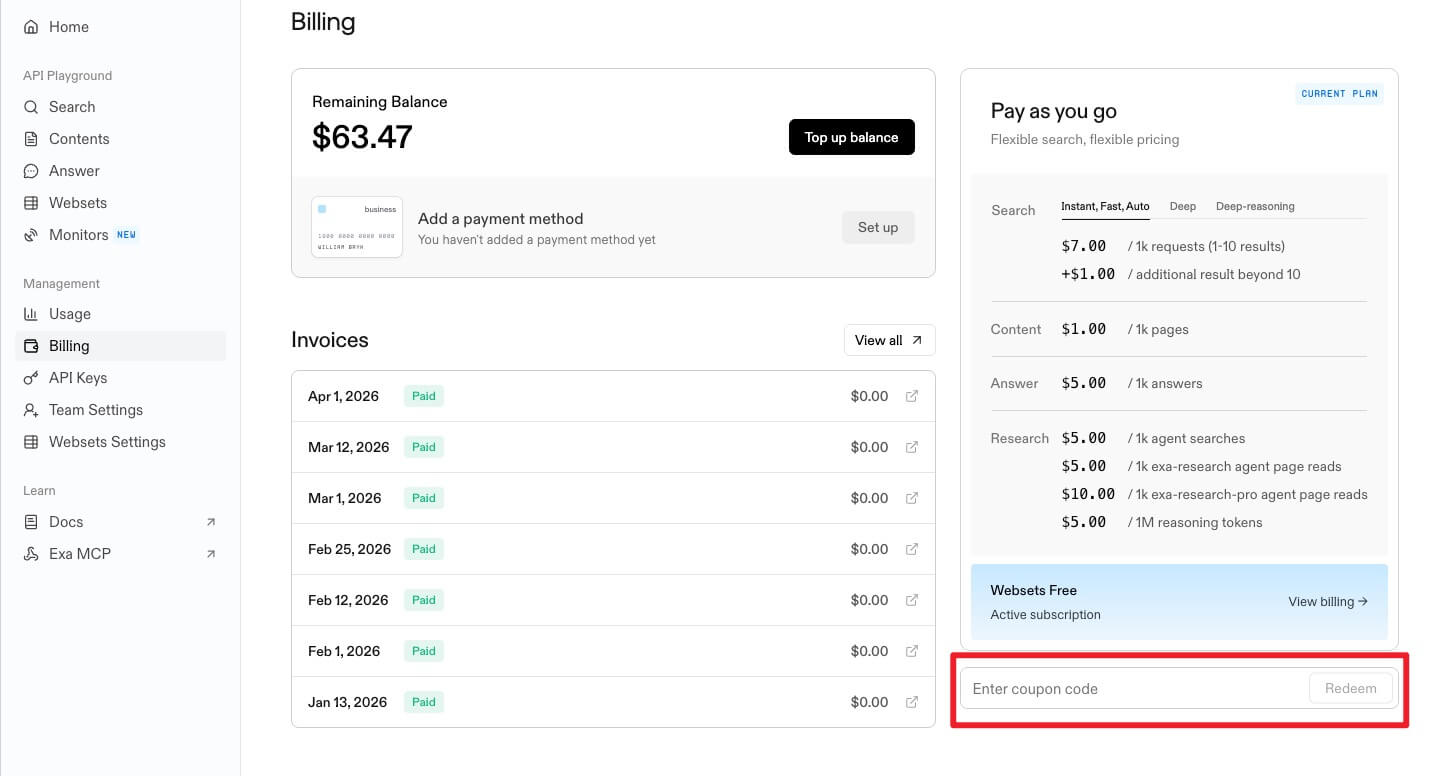
Task: Click the NEW badge beside Monitors
Action: click(x=126, y=235)
